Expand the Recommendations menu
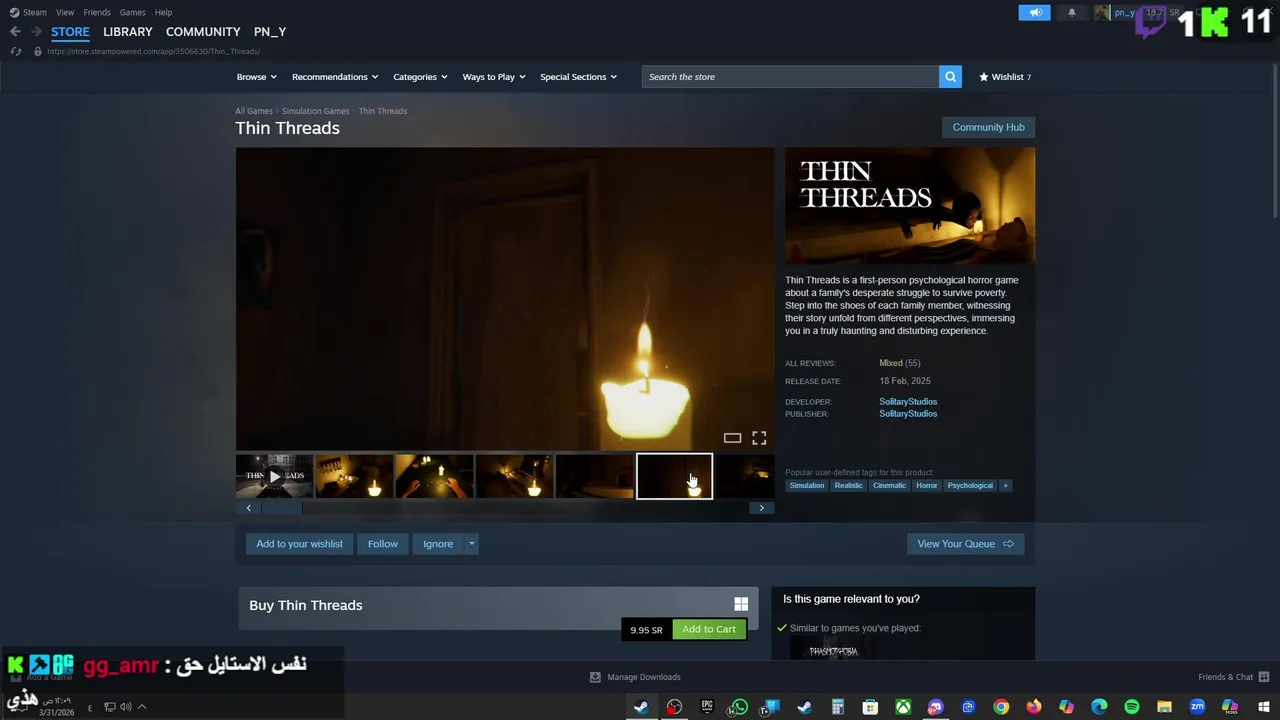This screenshot has width=1280, height=720. (x=335, y=77)
